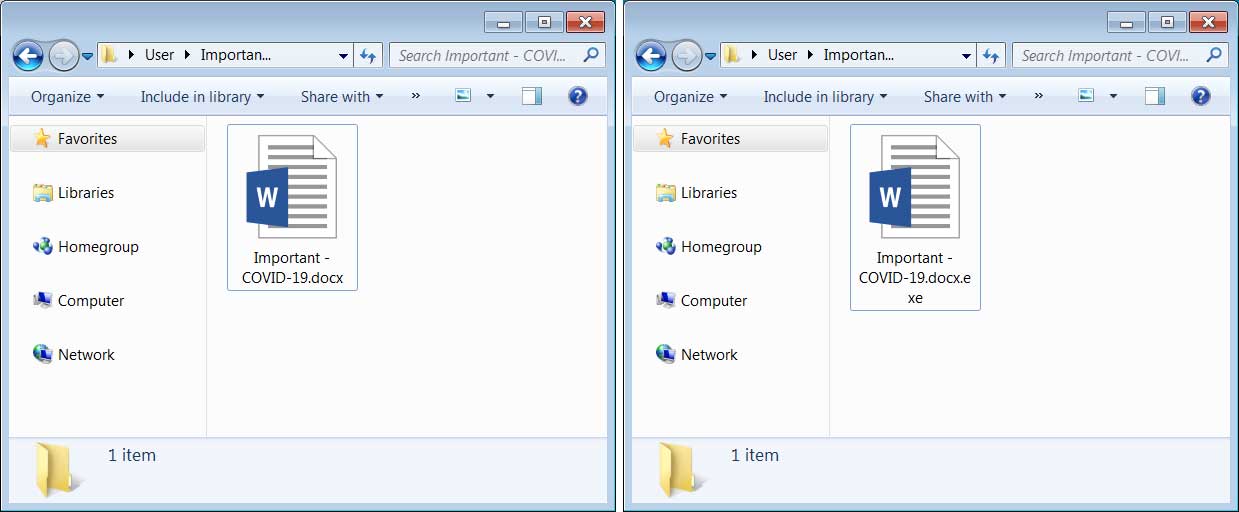
Task: Click Share with in the left window
Action: pyautogui.click(x=342, y=97)
